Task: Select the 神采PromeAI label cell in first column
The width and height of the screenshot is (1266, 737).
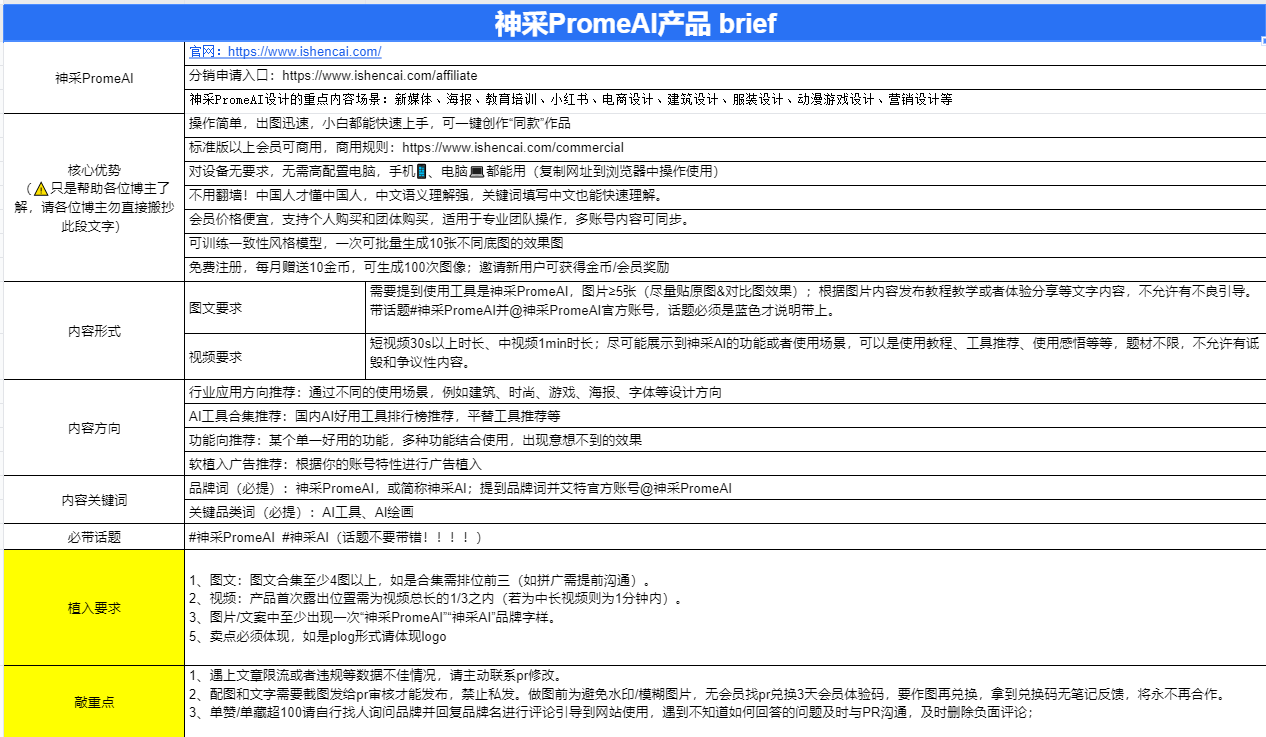Action: coord(94,77)
